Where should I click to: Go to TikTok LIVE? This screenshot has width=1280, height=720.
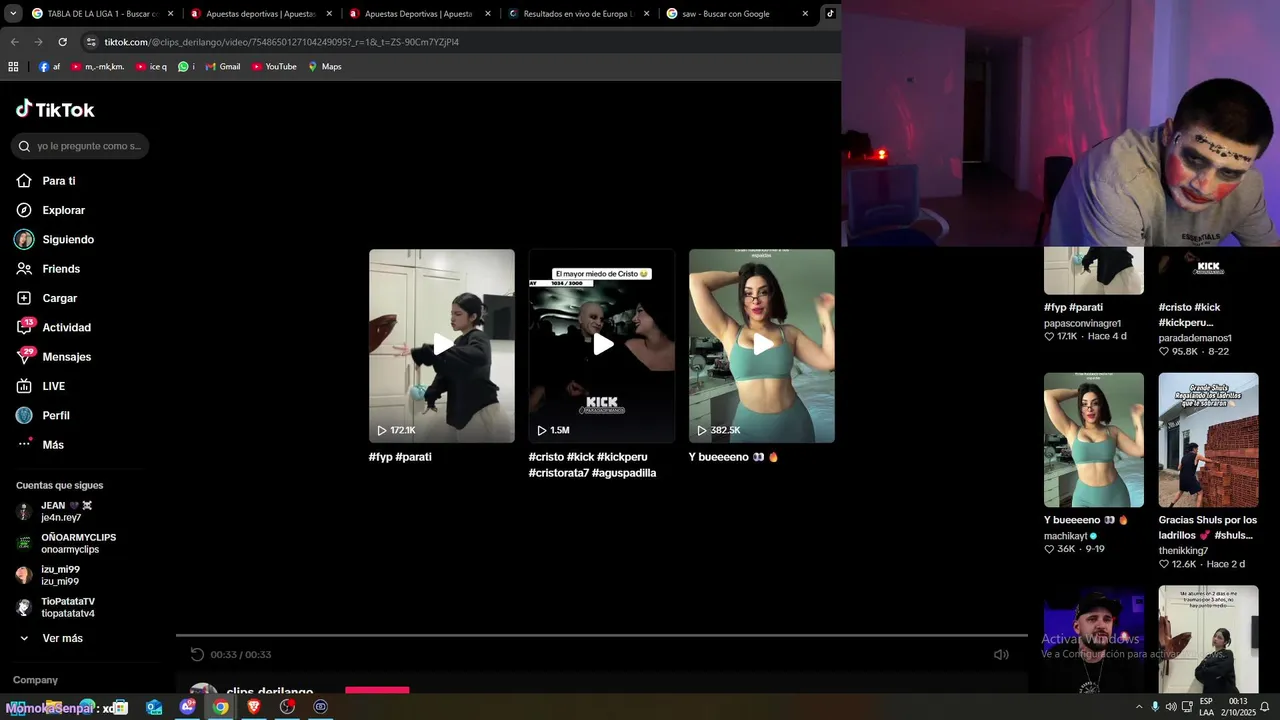coord(41,386)
